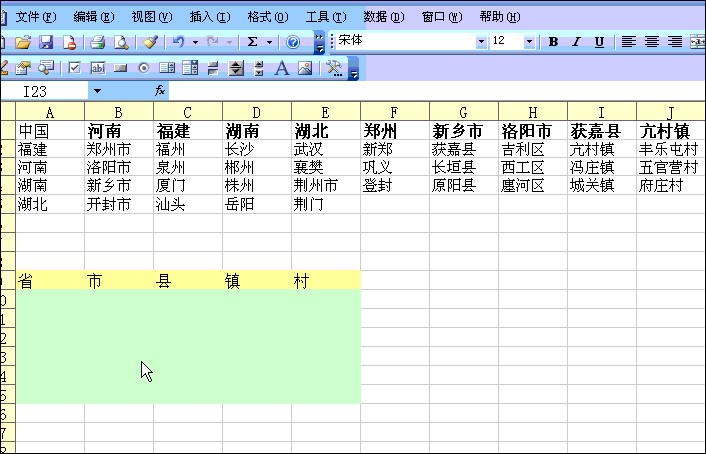This screenshot has height=454, width=706.
Task: Select the Spin Button control
Action: [236, 68]
